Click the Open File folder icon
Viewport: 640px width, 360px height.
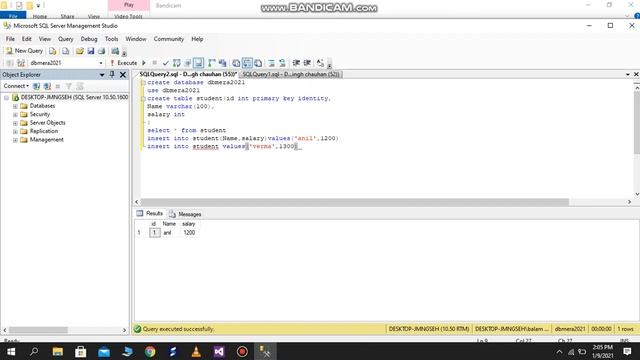(x=80, y=51)
